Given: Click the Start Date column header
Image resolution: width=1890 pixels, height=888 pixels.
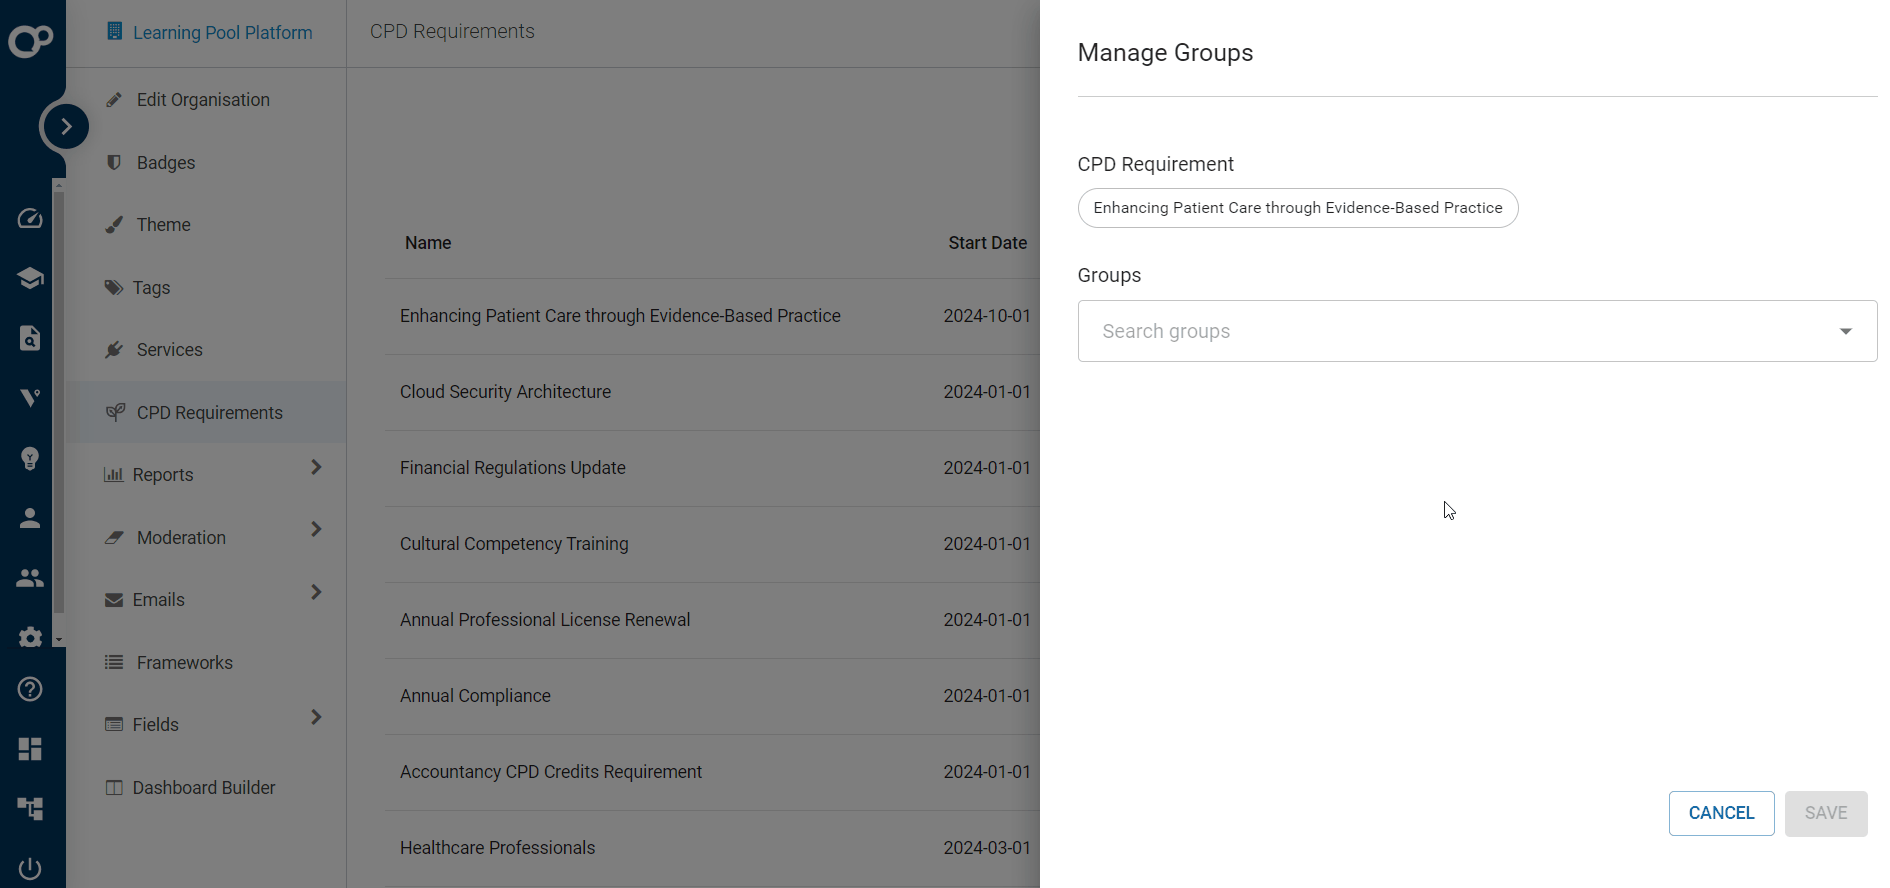Looking at the screenshot, I should [x=988, y=243].
